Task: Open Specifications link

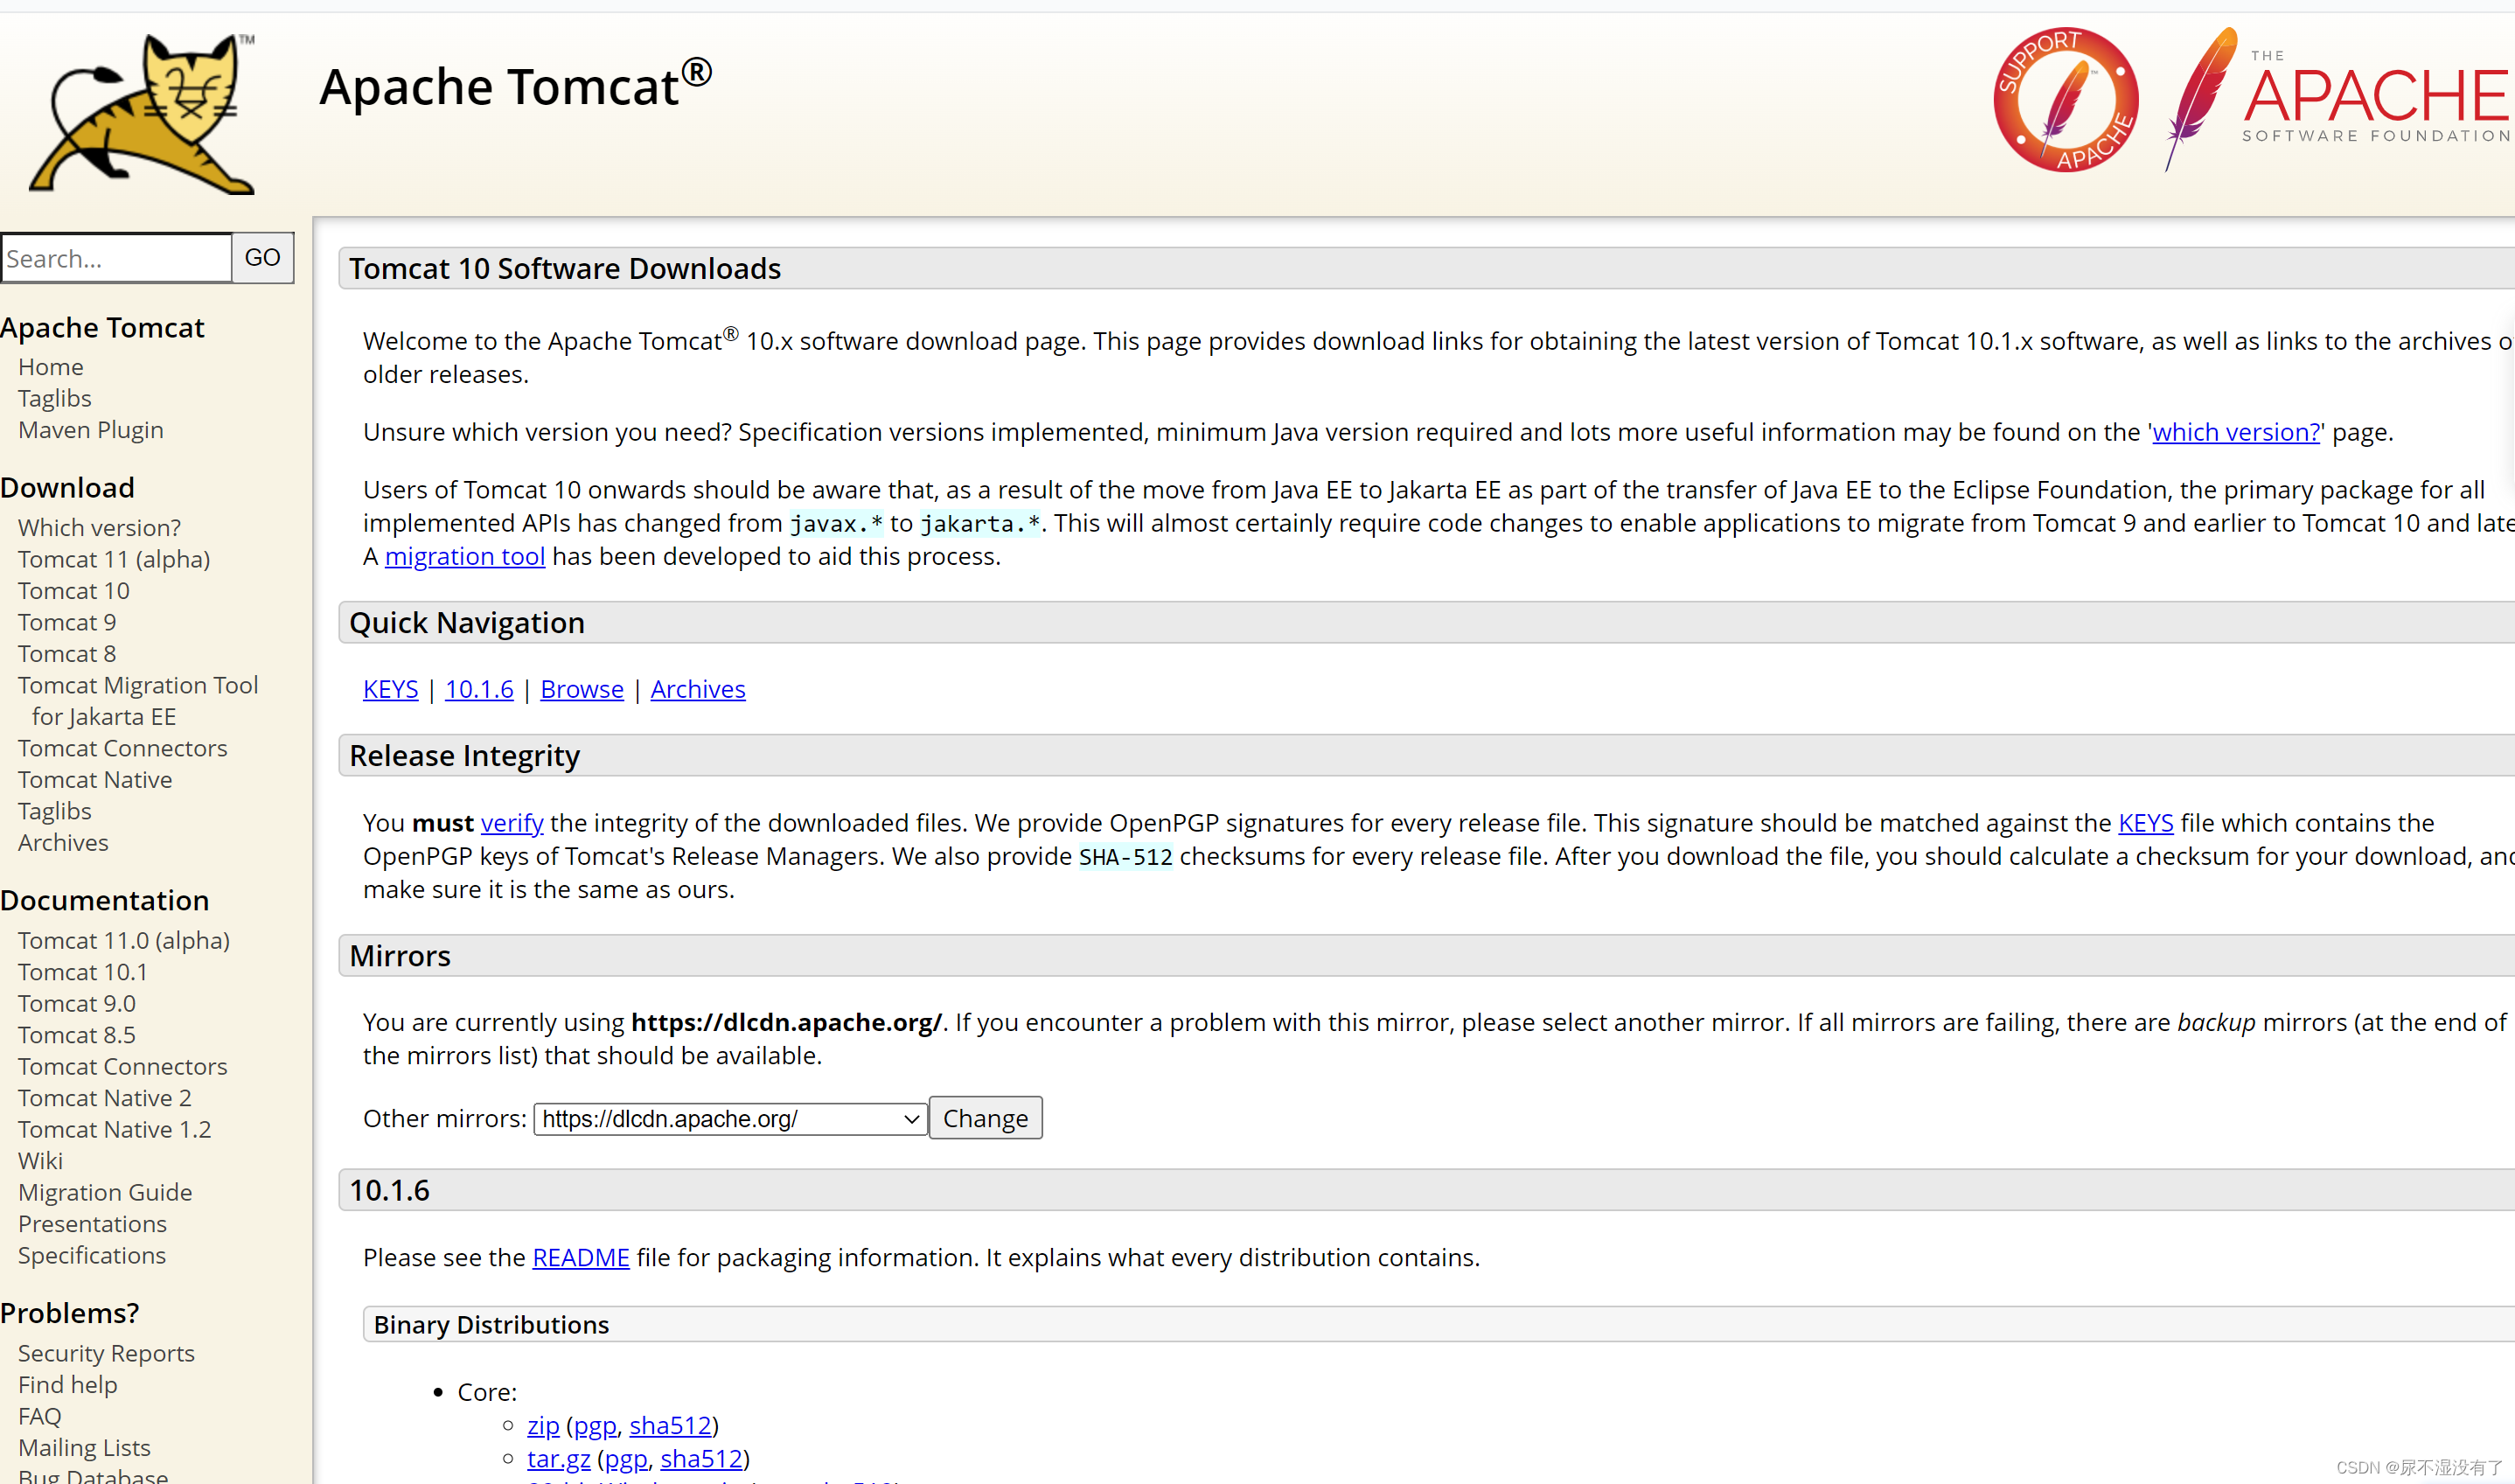Action: pyautogui.click(x=92, y=1256)
